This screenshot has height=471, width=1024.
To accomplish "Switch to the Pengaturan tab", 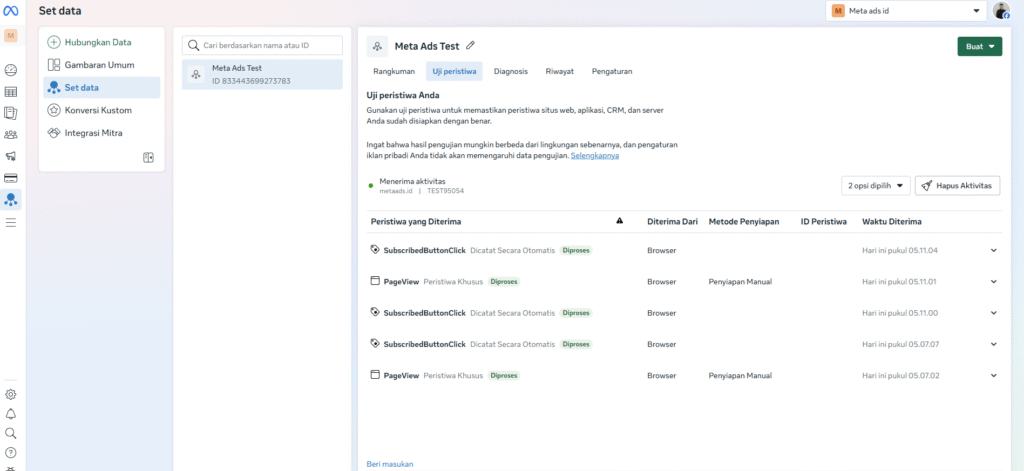I will click(611, 71).
